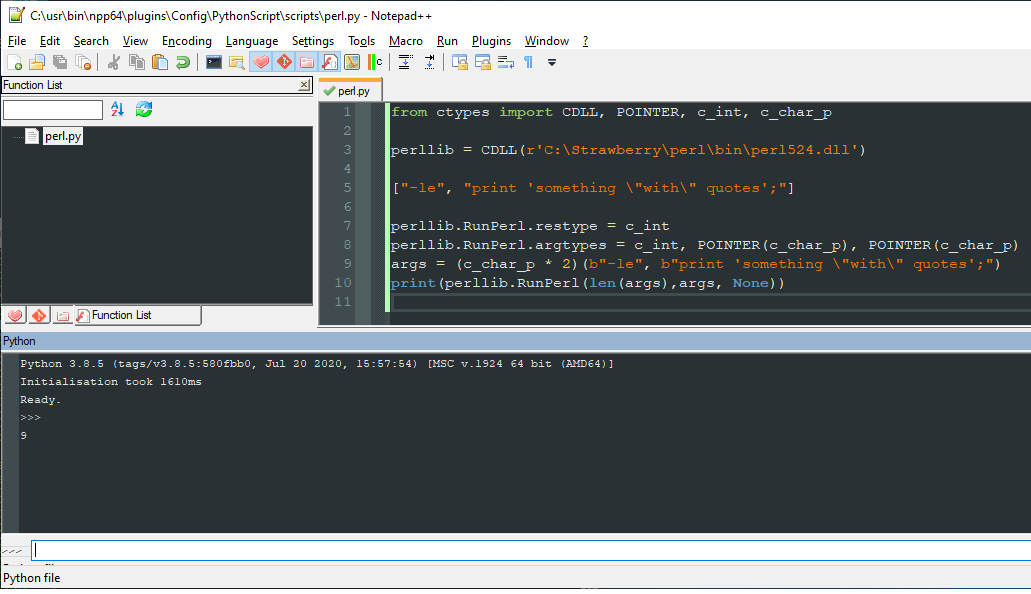Select the Function List docked tab
Image resolution: width=1031 pixels, height=594 pixels.
tap(137, 316)
